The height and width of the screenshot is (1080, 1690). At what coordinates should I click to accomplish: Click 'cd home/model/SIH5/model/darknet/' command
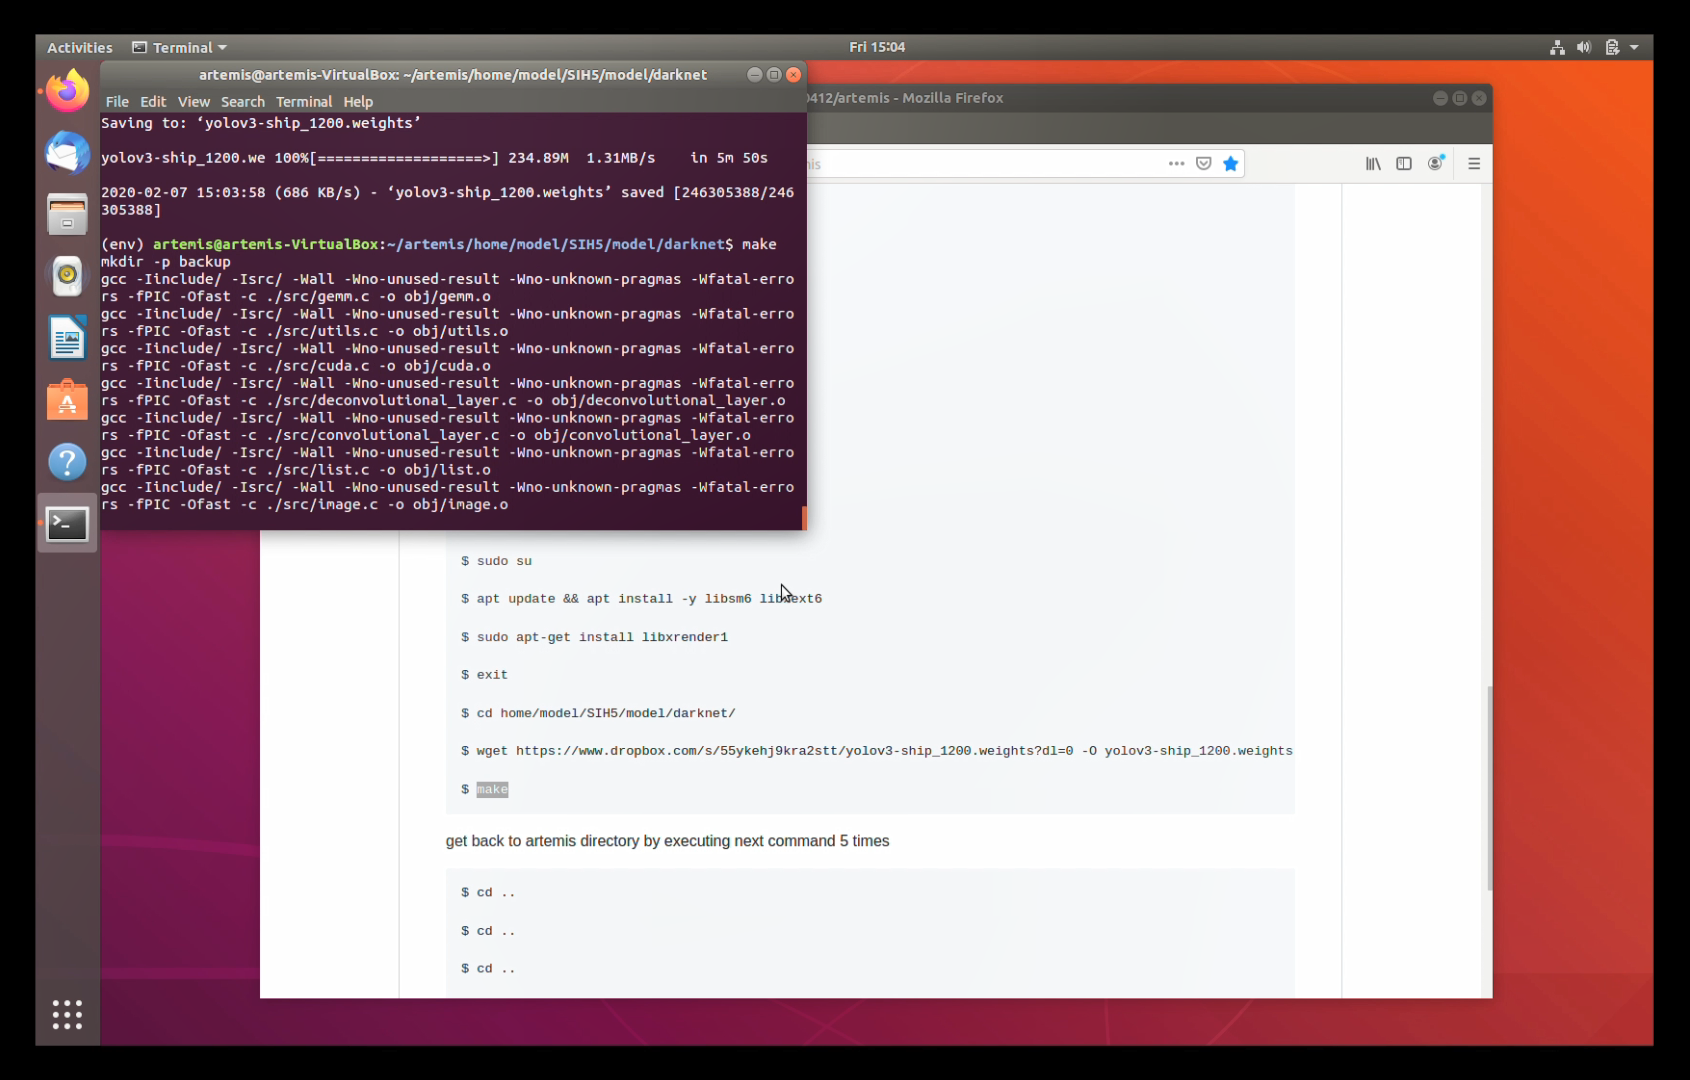coord(598,713)
